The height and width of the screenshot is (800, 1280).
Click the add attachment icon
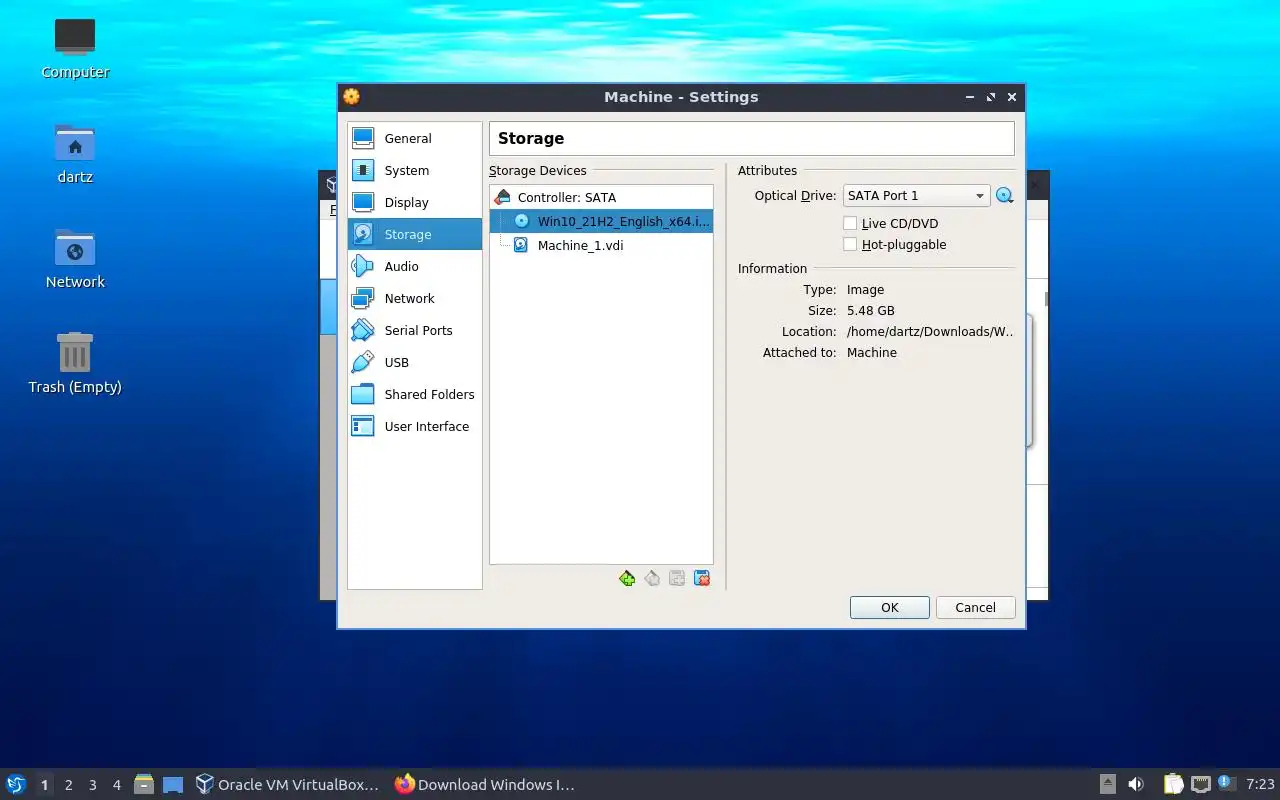point(677,578)
